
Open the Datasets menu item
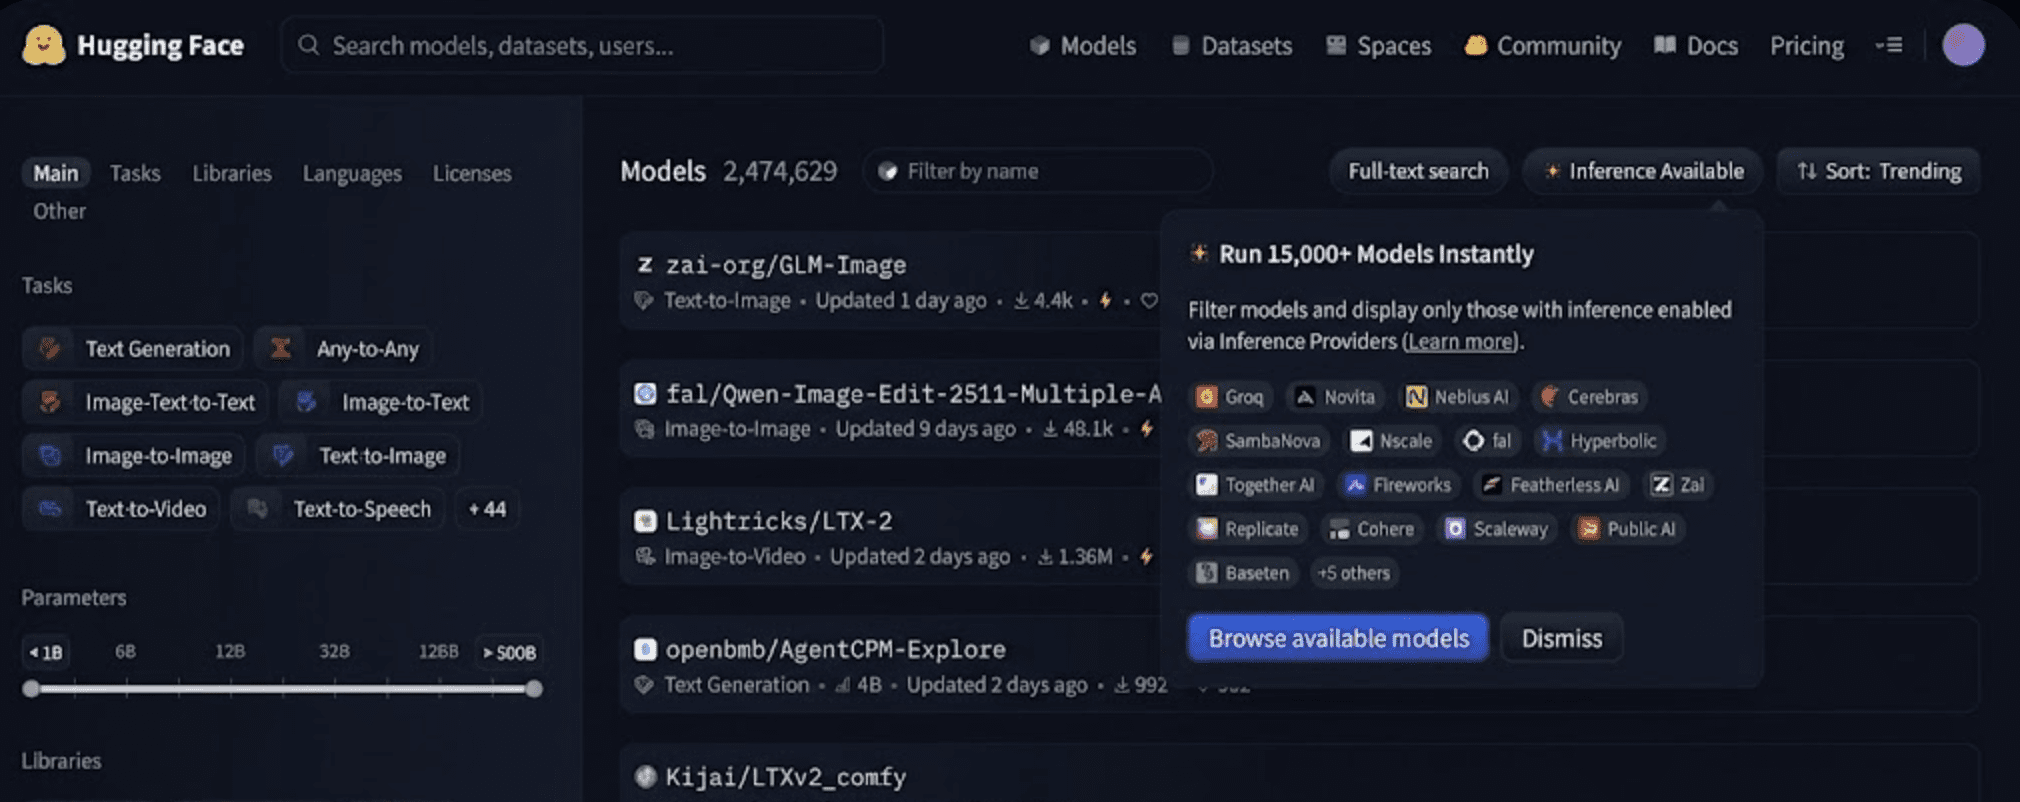click(1232, 46)
